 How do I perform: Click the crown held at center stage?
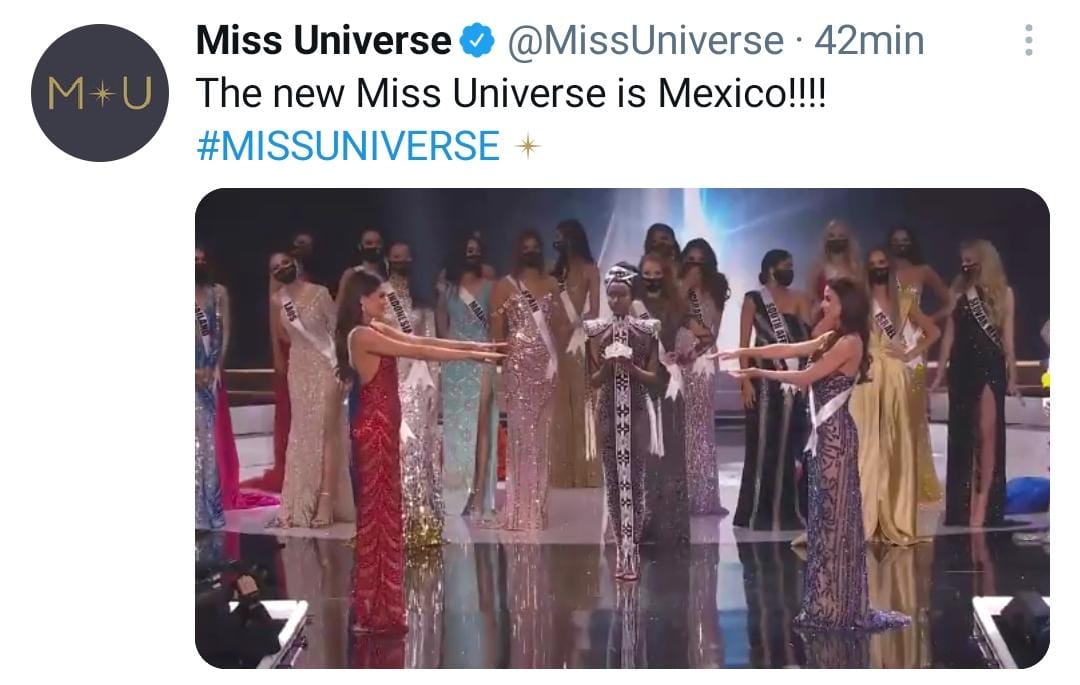coord(618,350)
